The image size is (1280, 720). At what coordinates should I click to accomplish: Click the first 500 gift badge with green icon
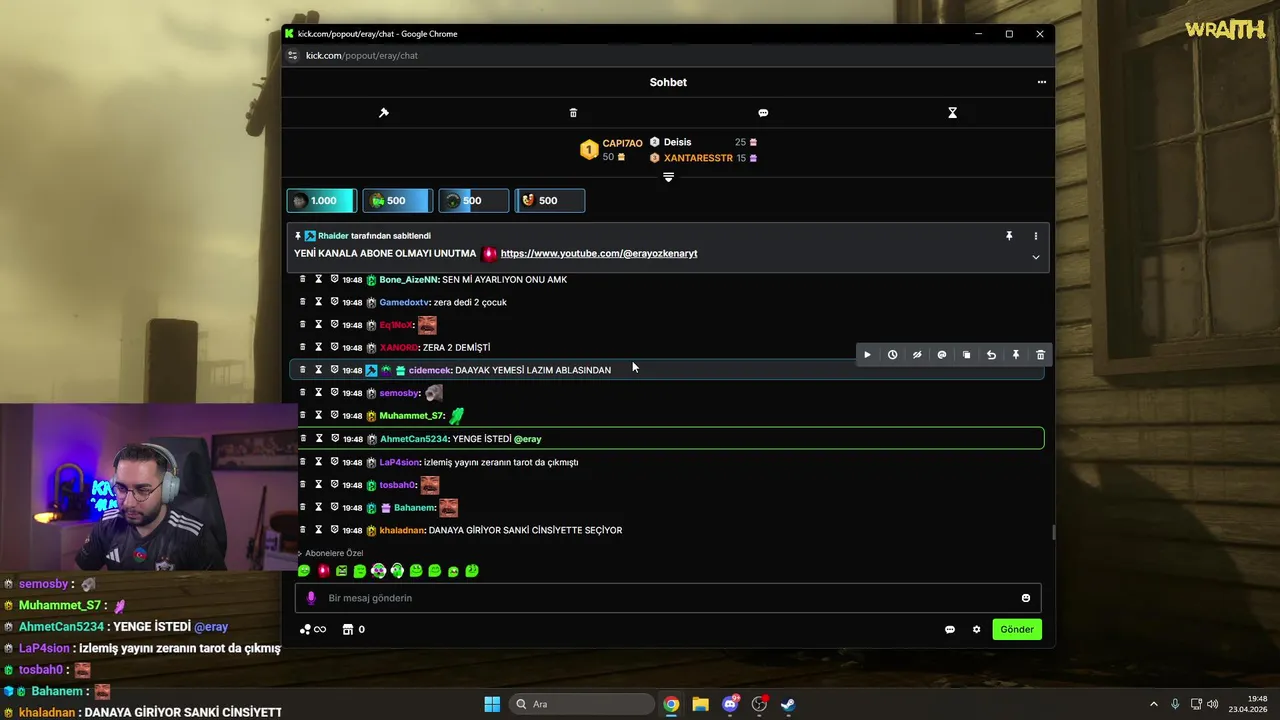(x=397, y=201)
